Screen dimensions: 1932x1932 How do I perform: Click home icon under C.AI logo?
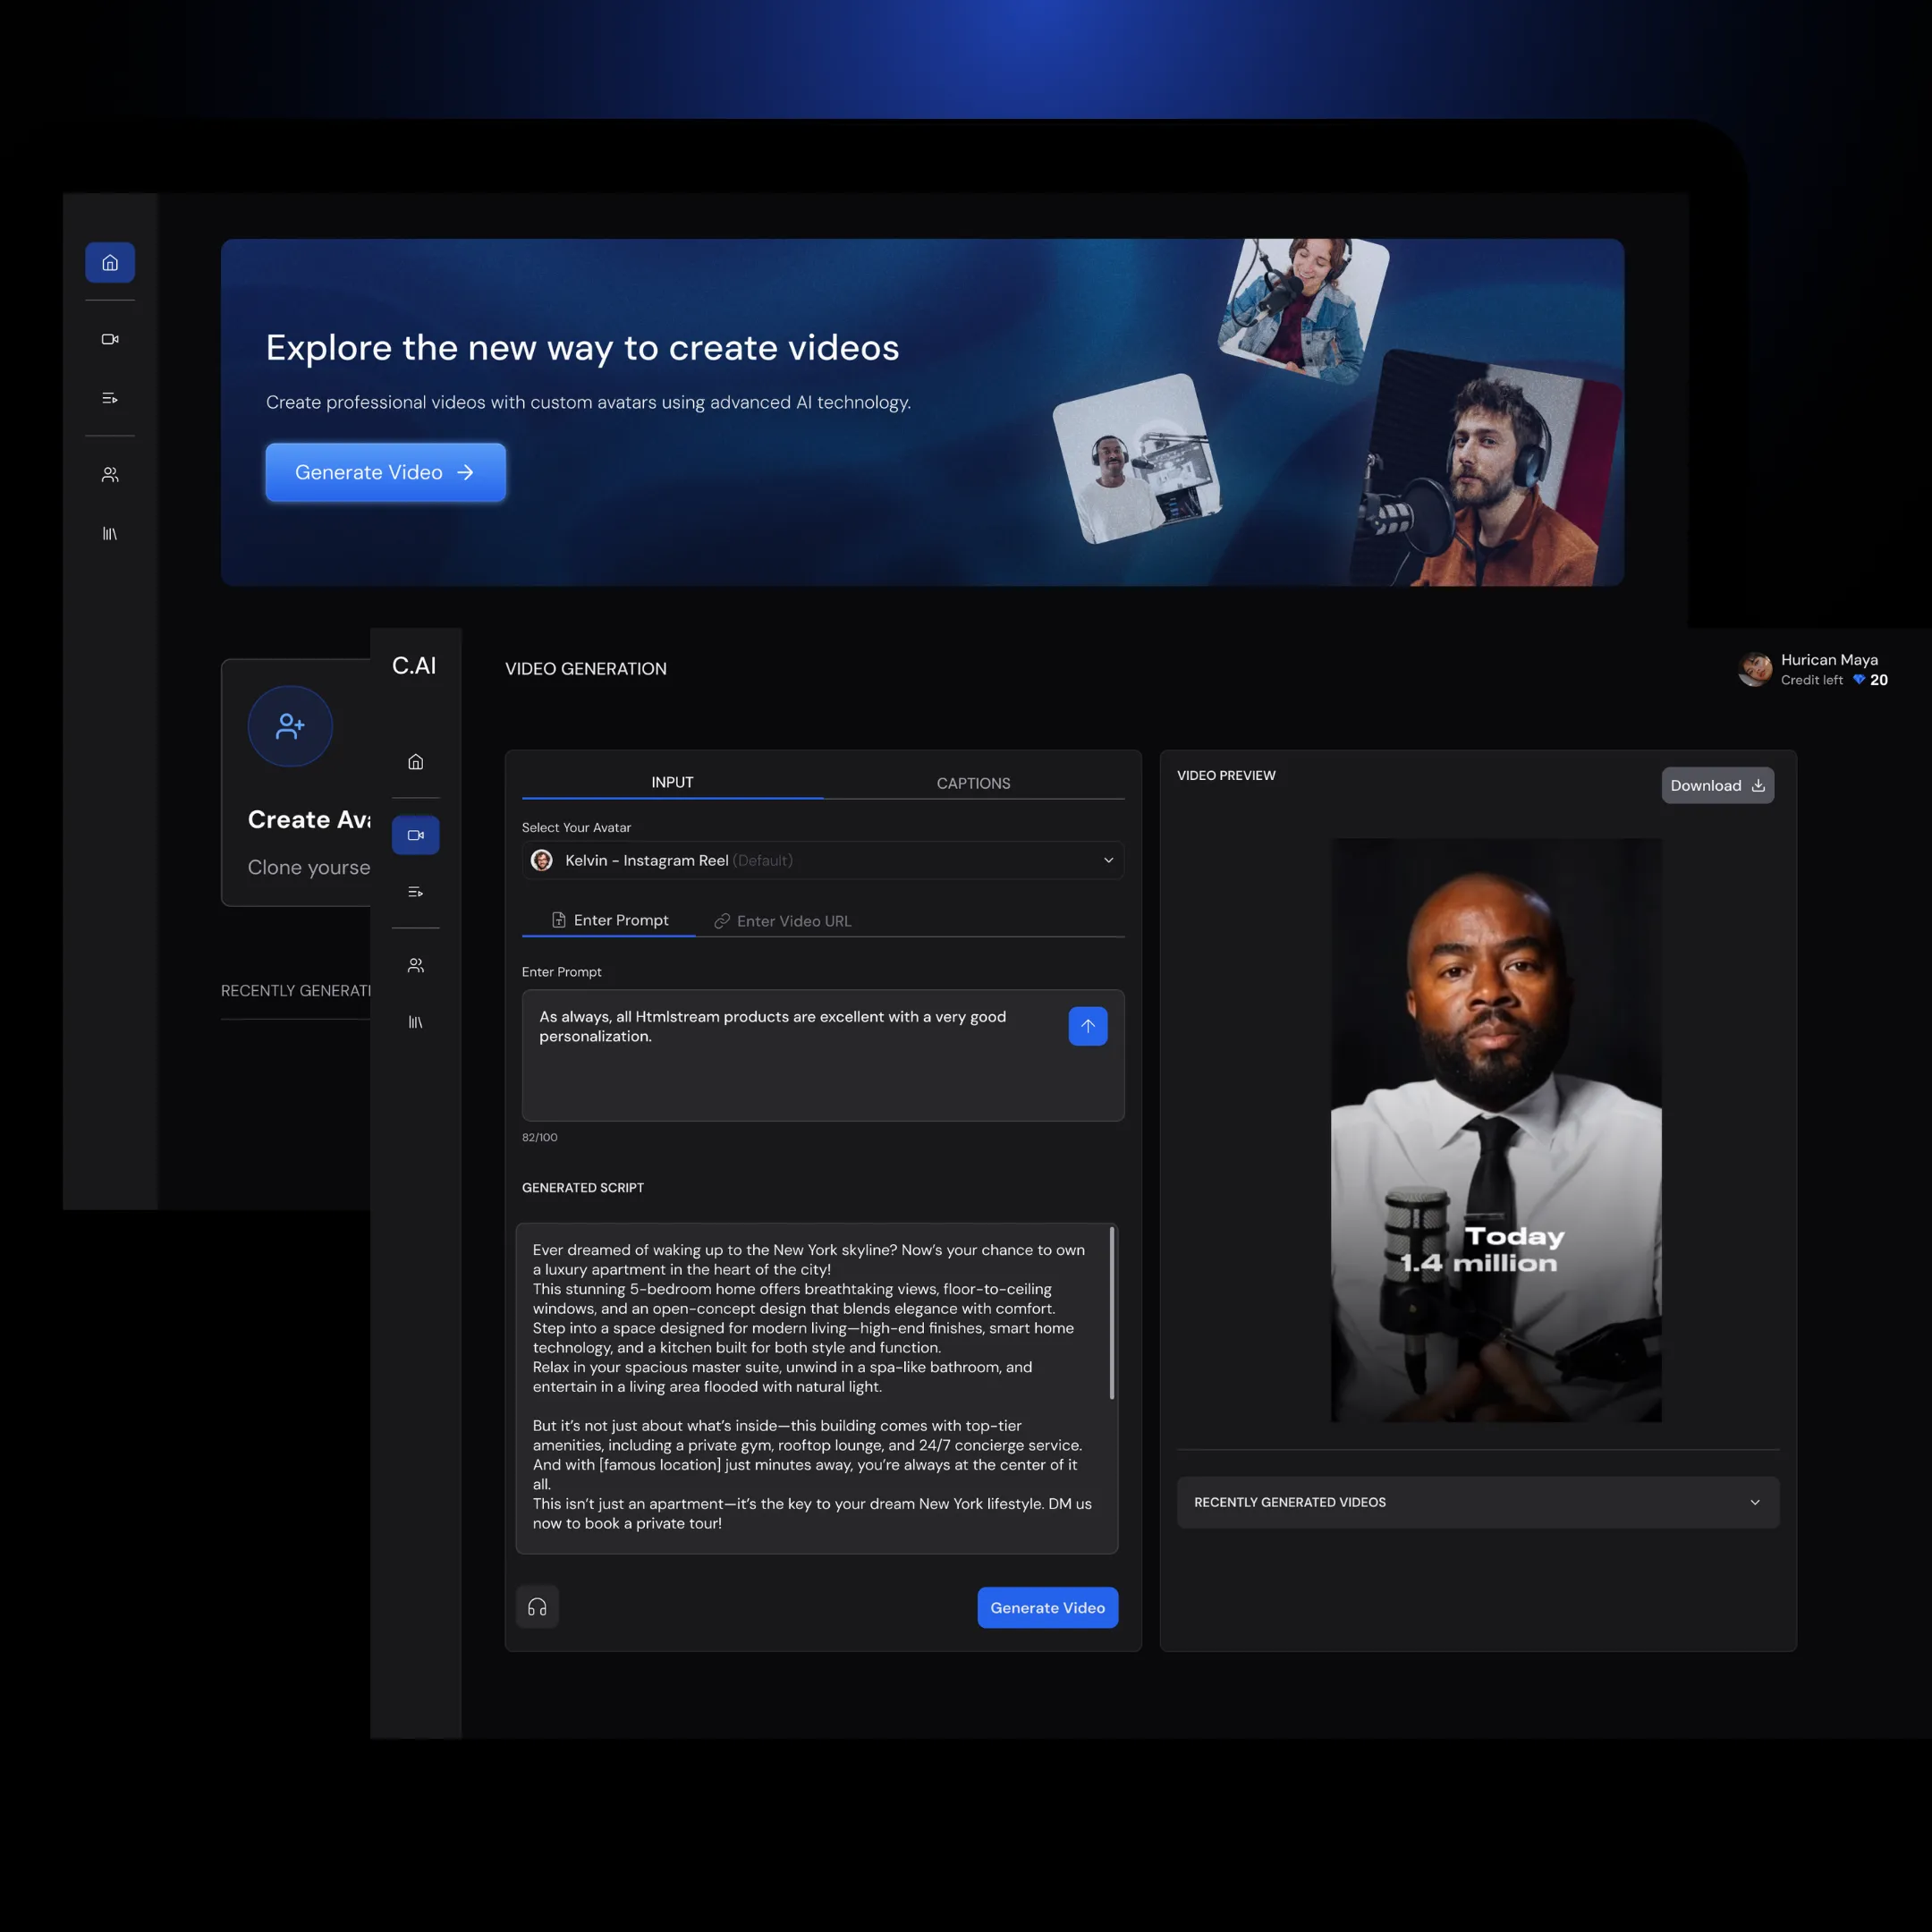click(415, 762)
